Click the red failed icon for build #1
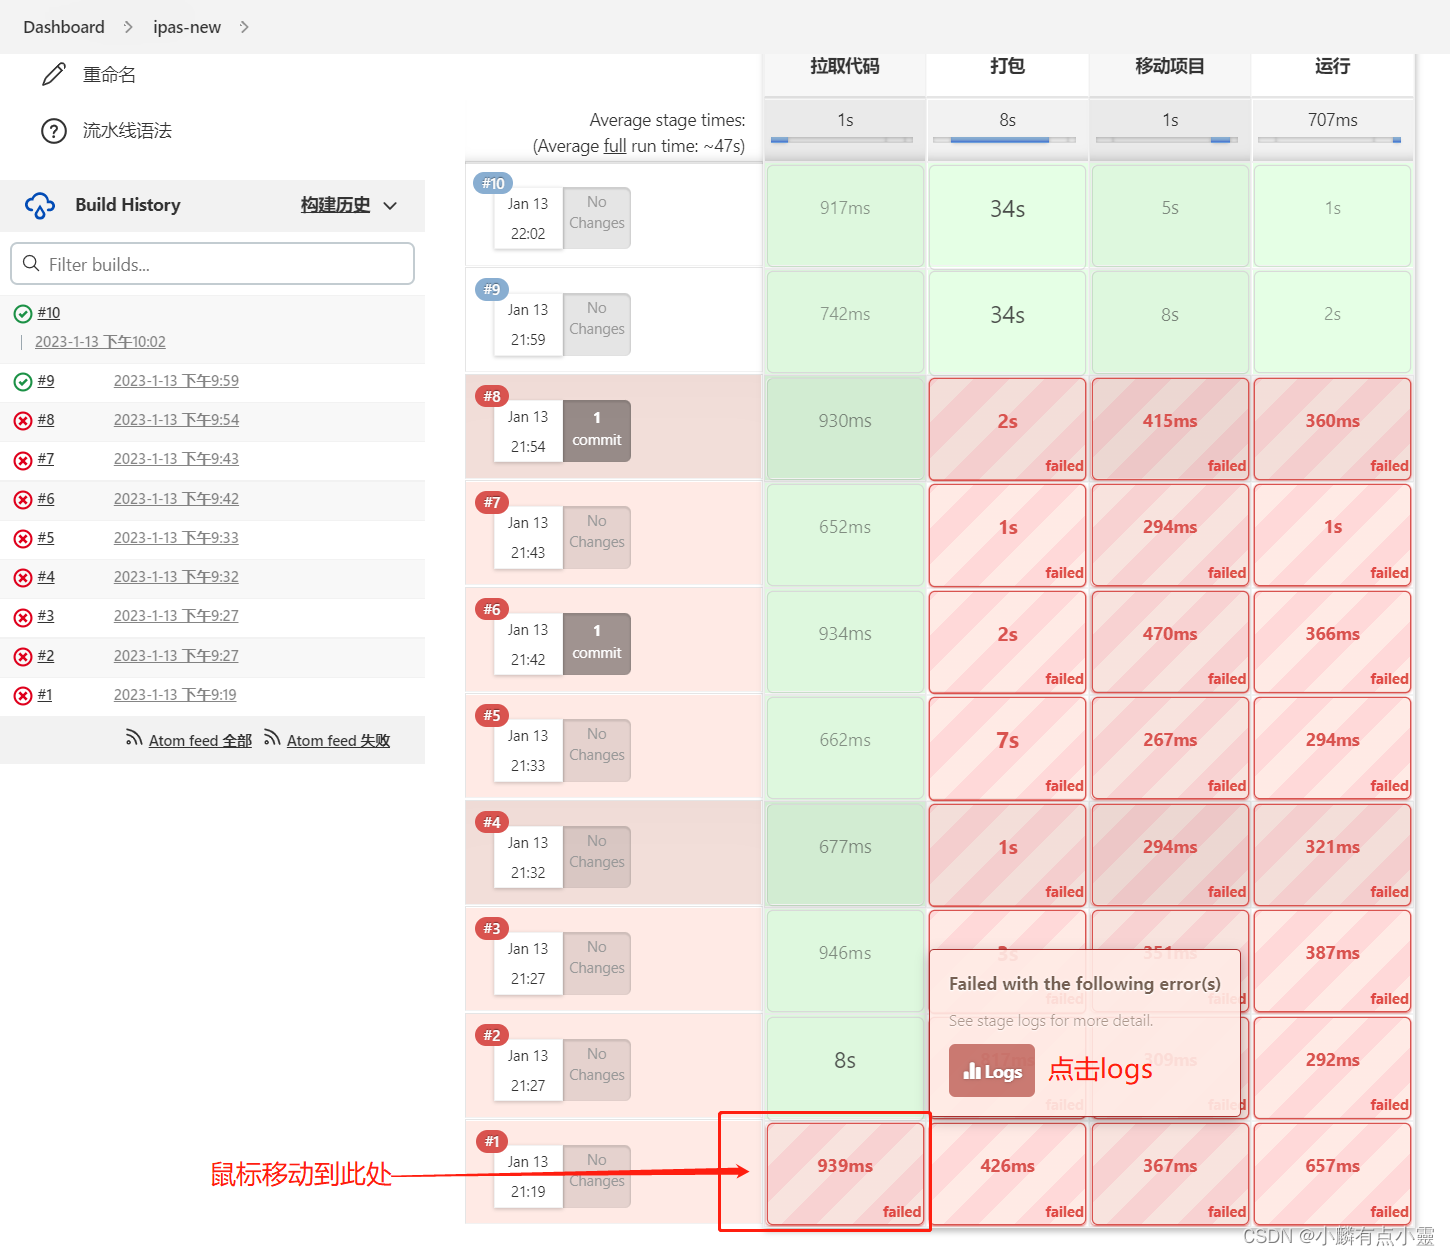 click(23, 696)
